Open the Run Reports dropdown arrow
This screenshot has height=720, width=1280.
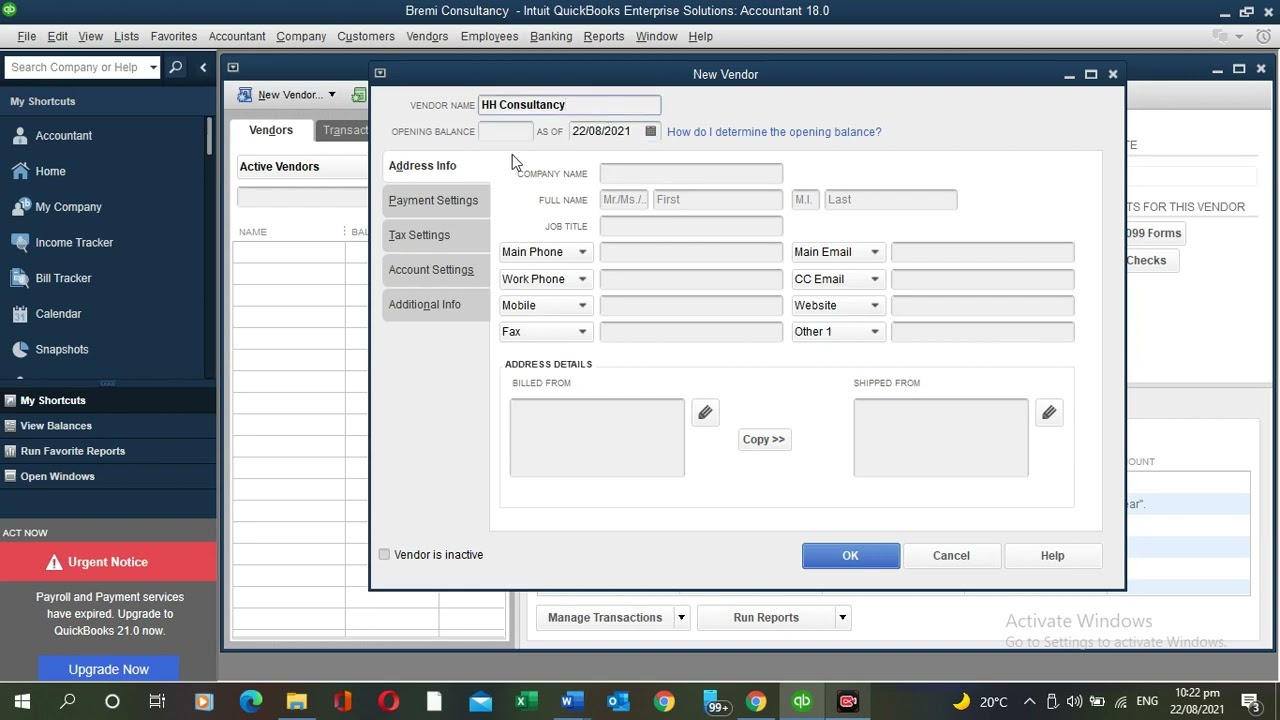pyautogui.click(x=842, y=618)
